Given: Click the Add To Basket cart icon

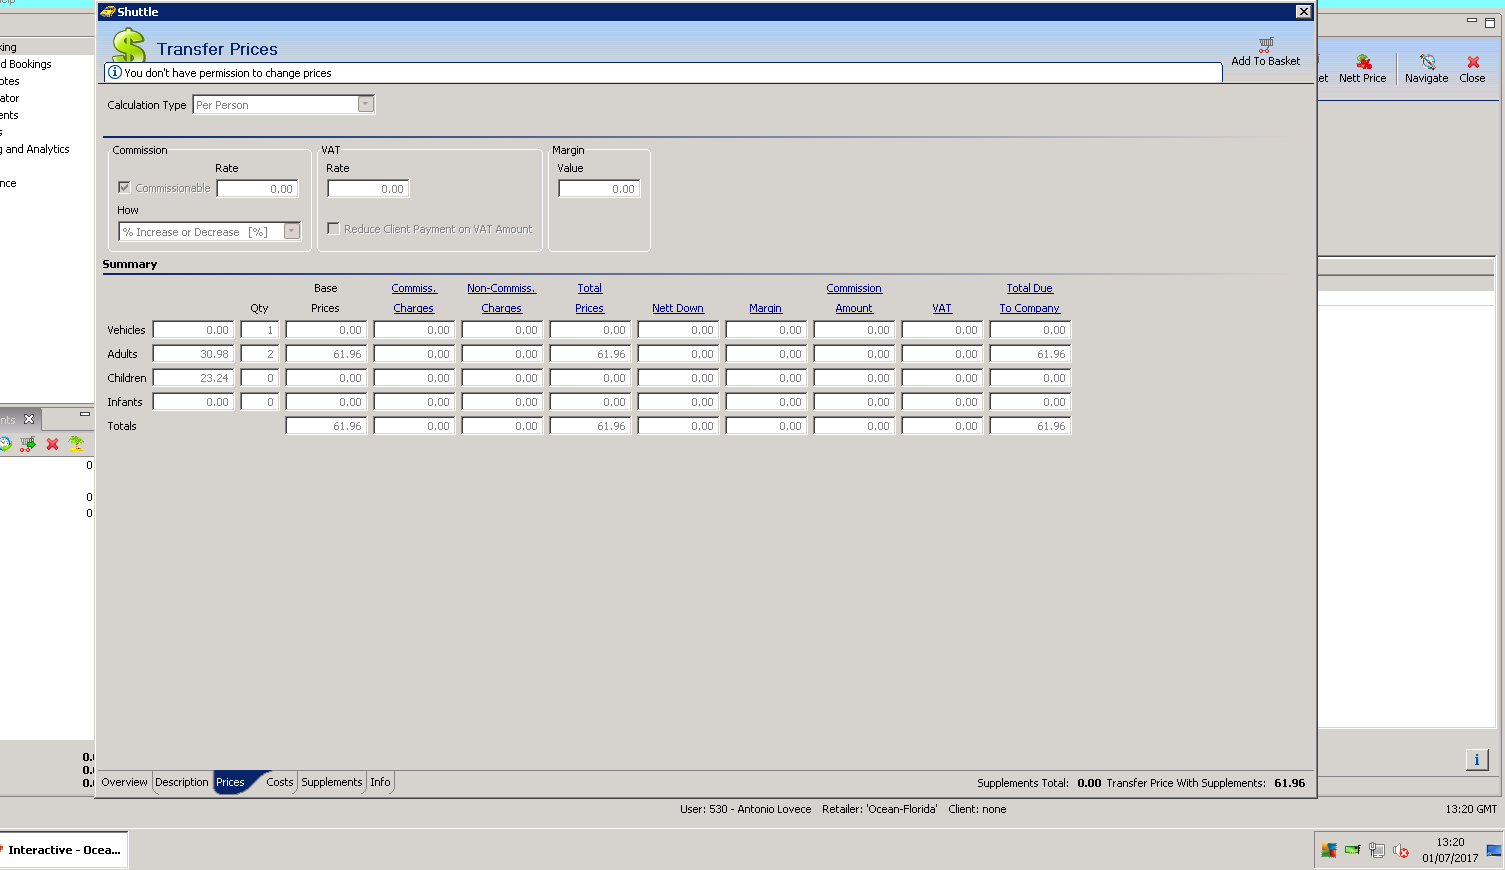Looking at the screenshot, I should [1266, 45].
